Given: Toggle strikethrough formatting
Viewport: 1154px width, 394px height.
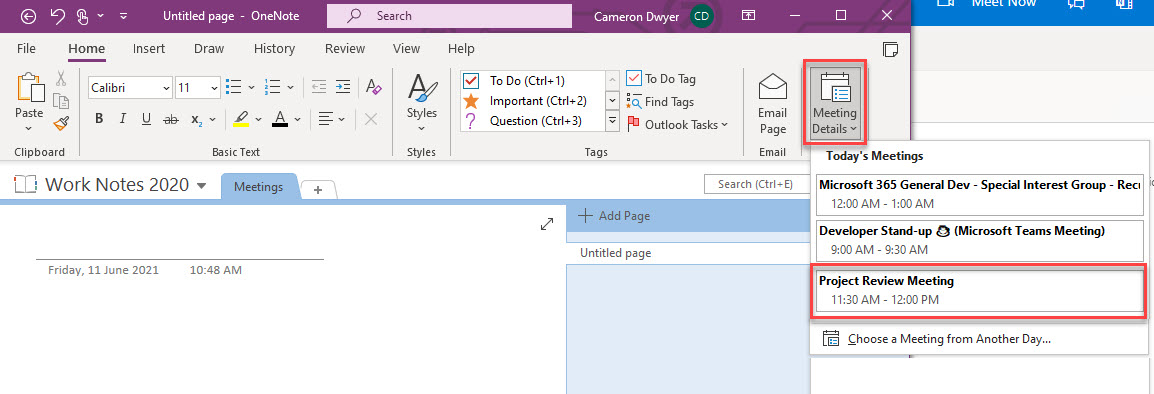Looking at the screenshot, I should [x=170, y=119].
